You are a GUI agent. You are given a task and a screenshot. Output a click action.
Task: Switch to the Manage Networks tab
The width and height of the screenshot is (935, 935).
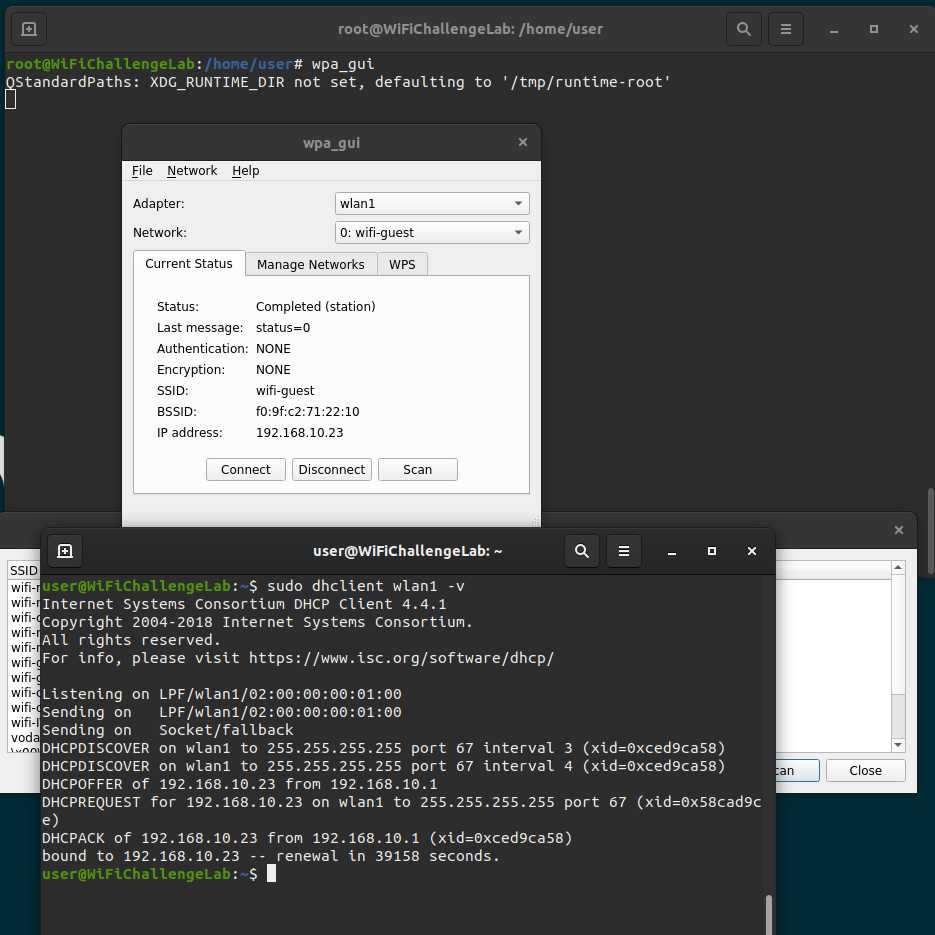(311, 264)
